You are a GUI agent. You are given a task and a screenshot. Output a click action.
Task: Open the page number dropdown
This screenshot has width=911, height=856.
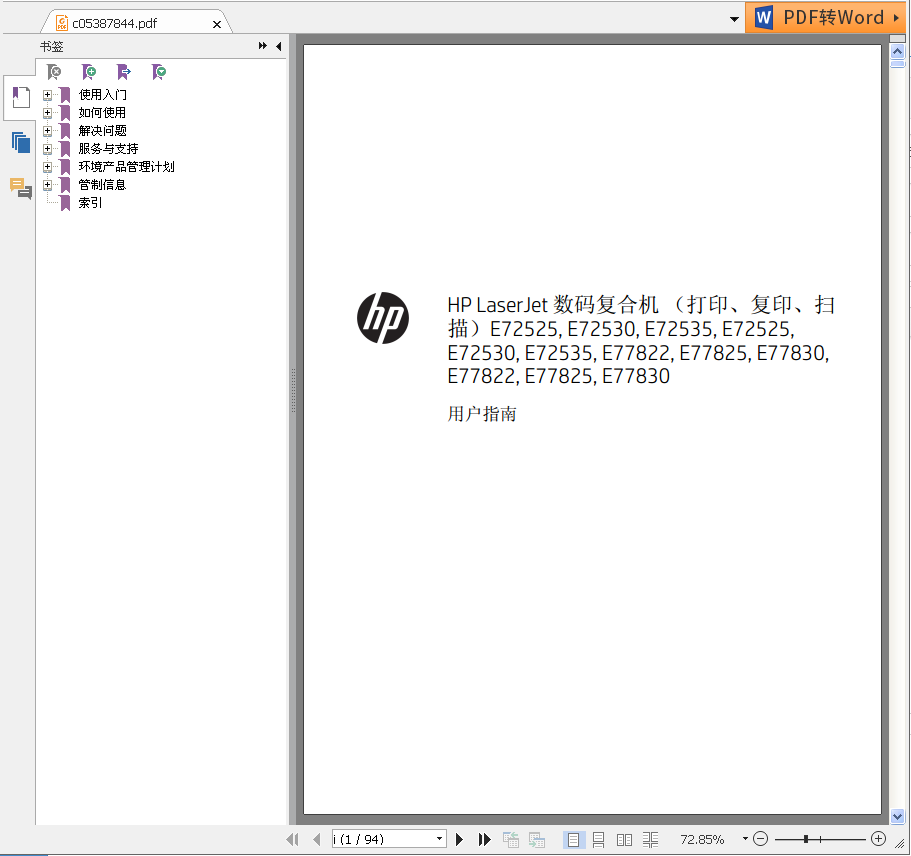click(x=440, y=839)
